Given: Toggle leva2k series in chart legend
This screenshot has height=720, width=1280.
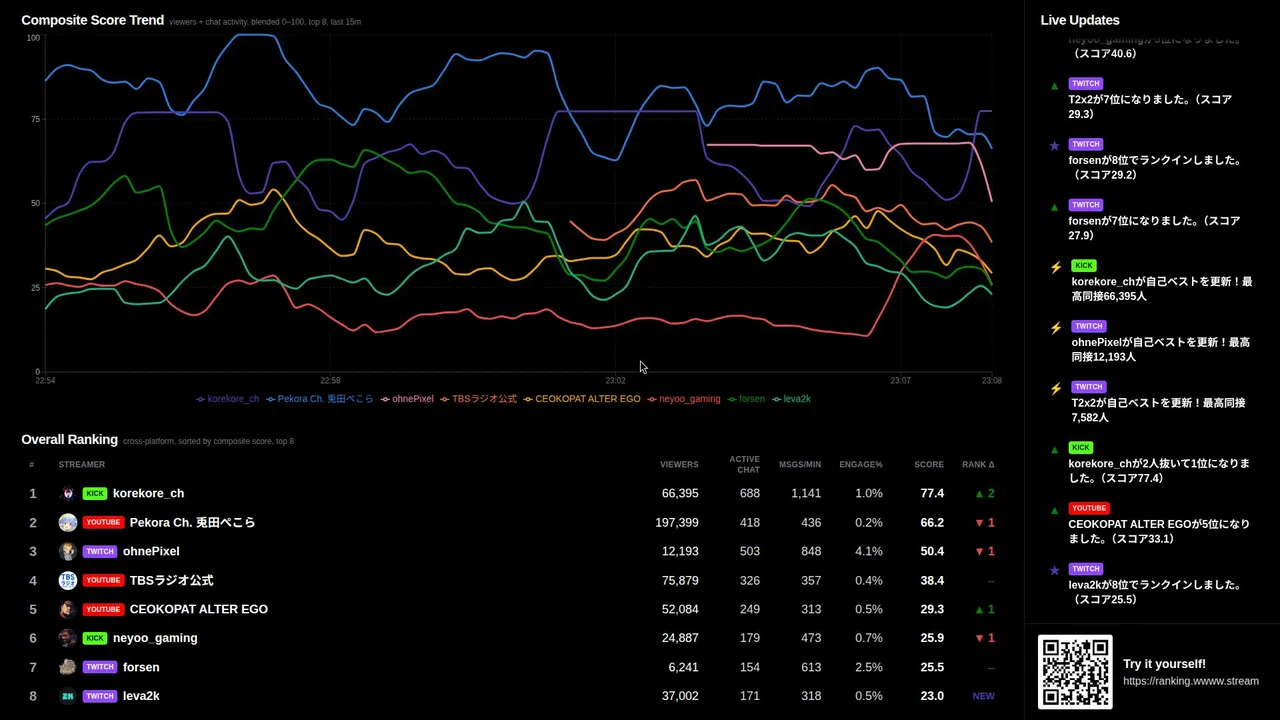Looking at the screenshot, I should 791,399.
